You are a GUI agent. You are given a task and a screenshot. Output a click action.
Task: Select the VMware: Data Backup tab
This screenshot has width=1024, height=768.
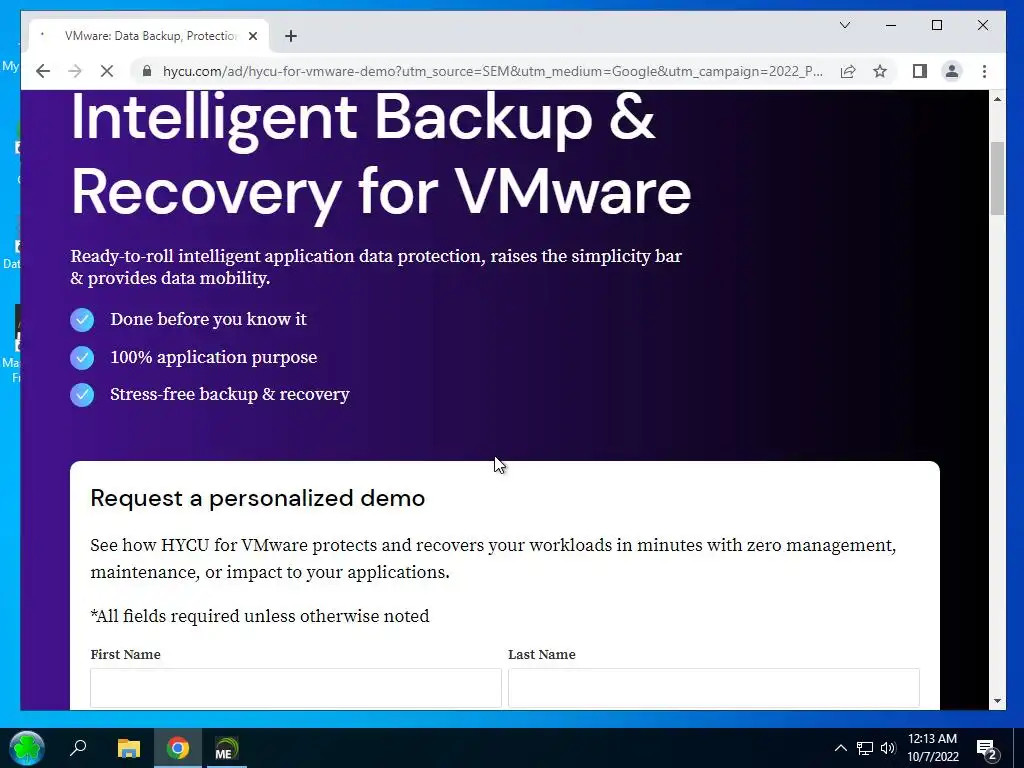coord(149,36)
